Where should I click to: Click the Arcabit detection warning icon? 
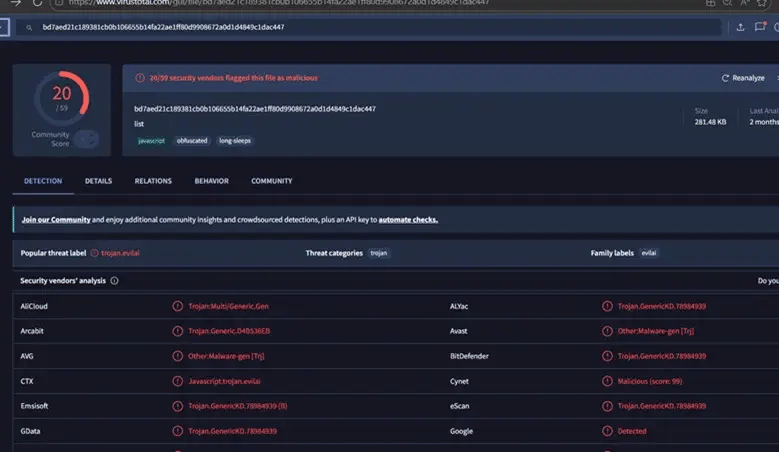coord(177,331)
